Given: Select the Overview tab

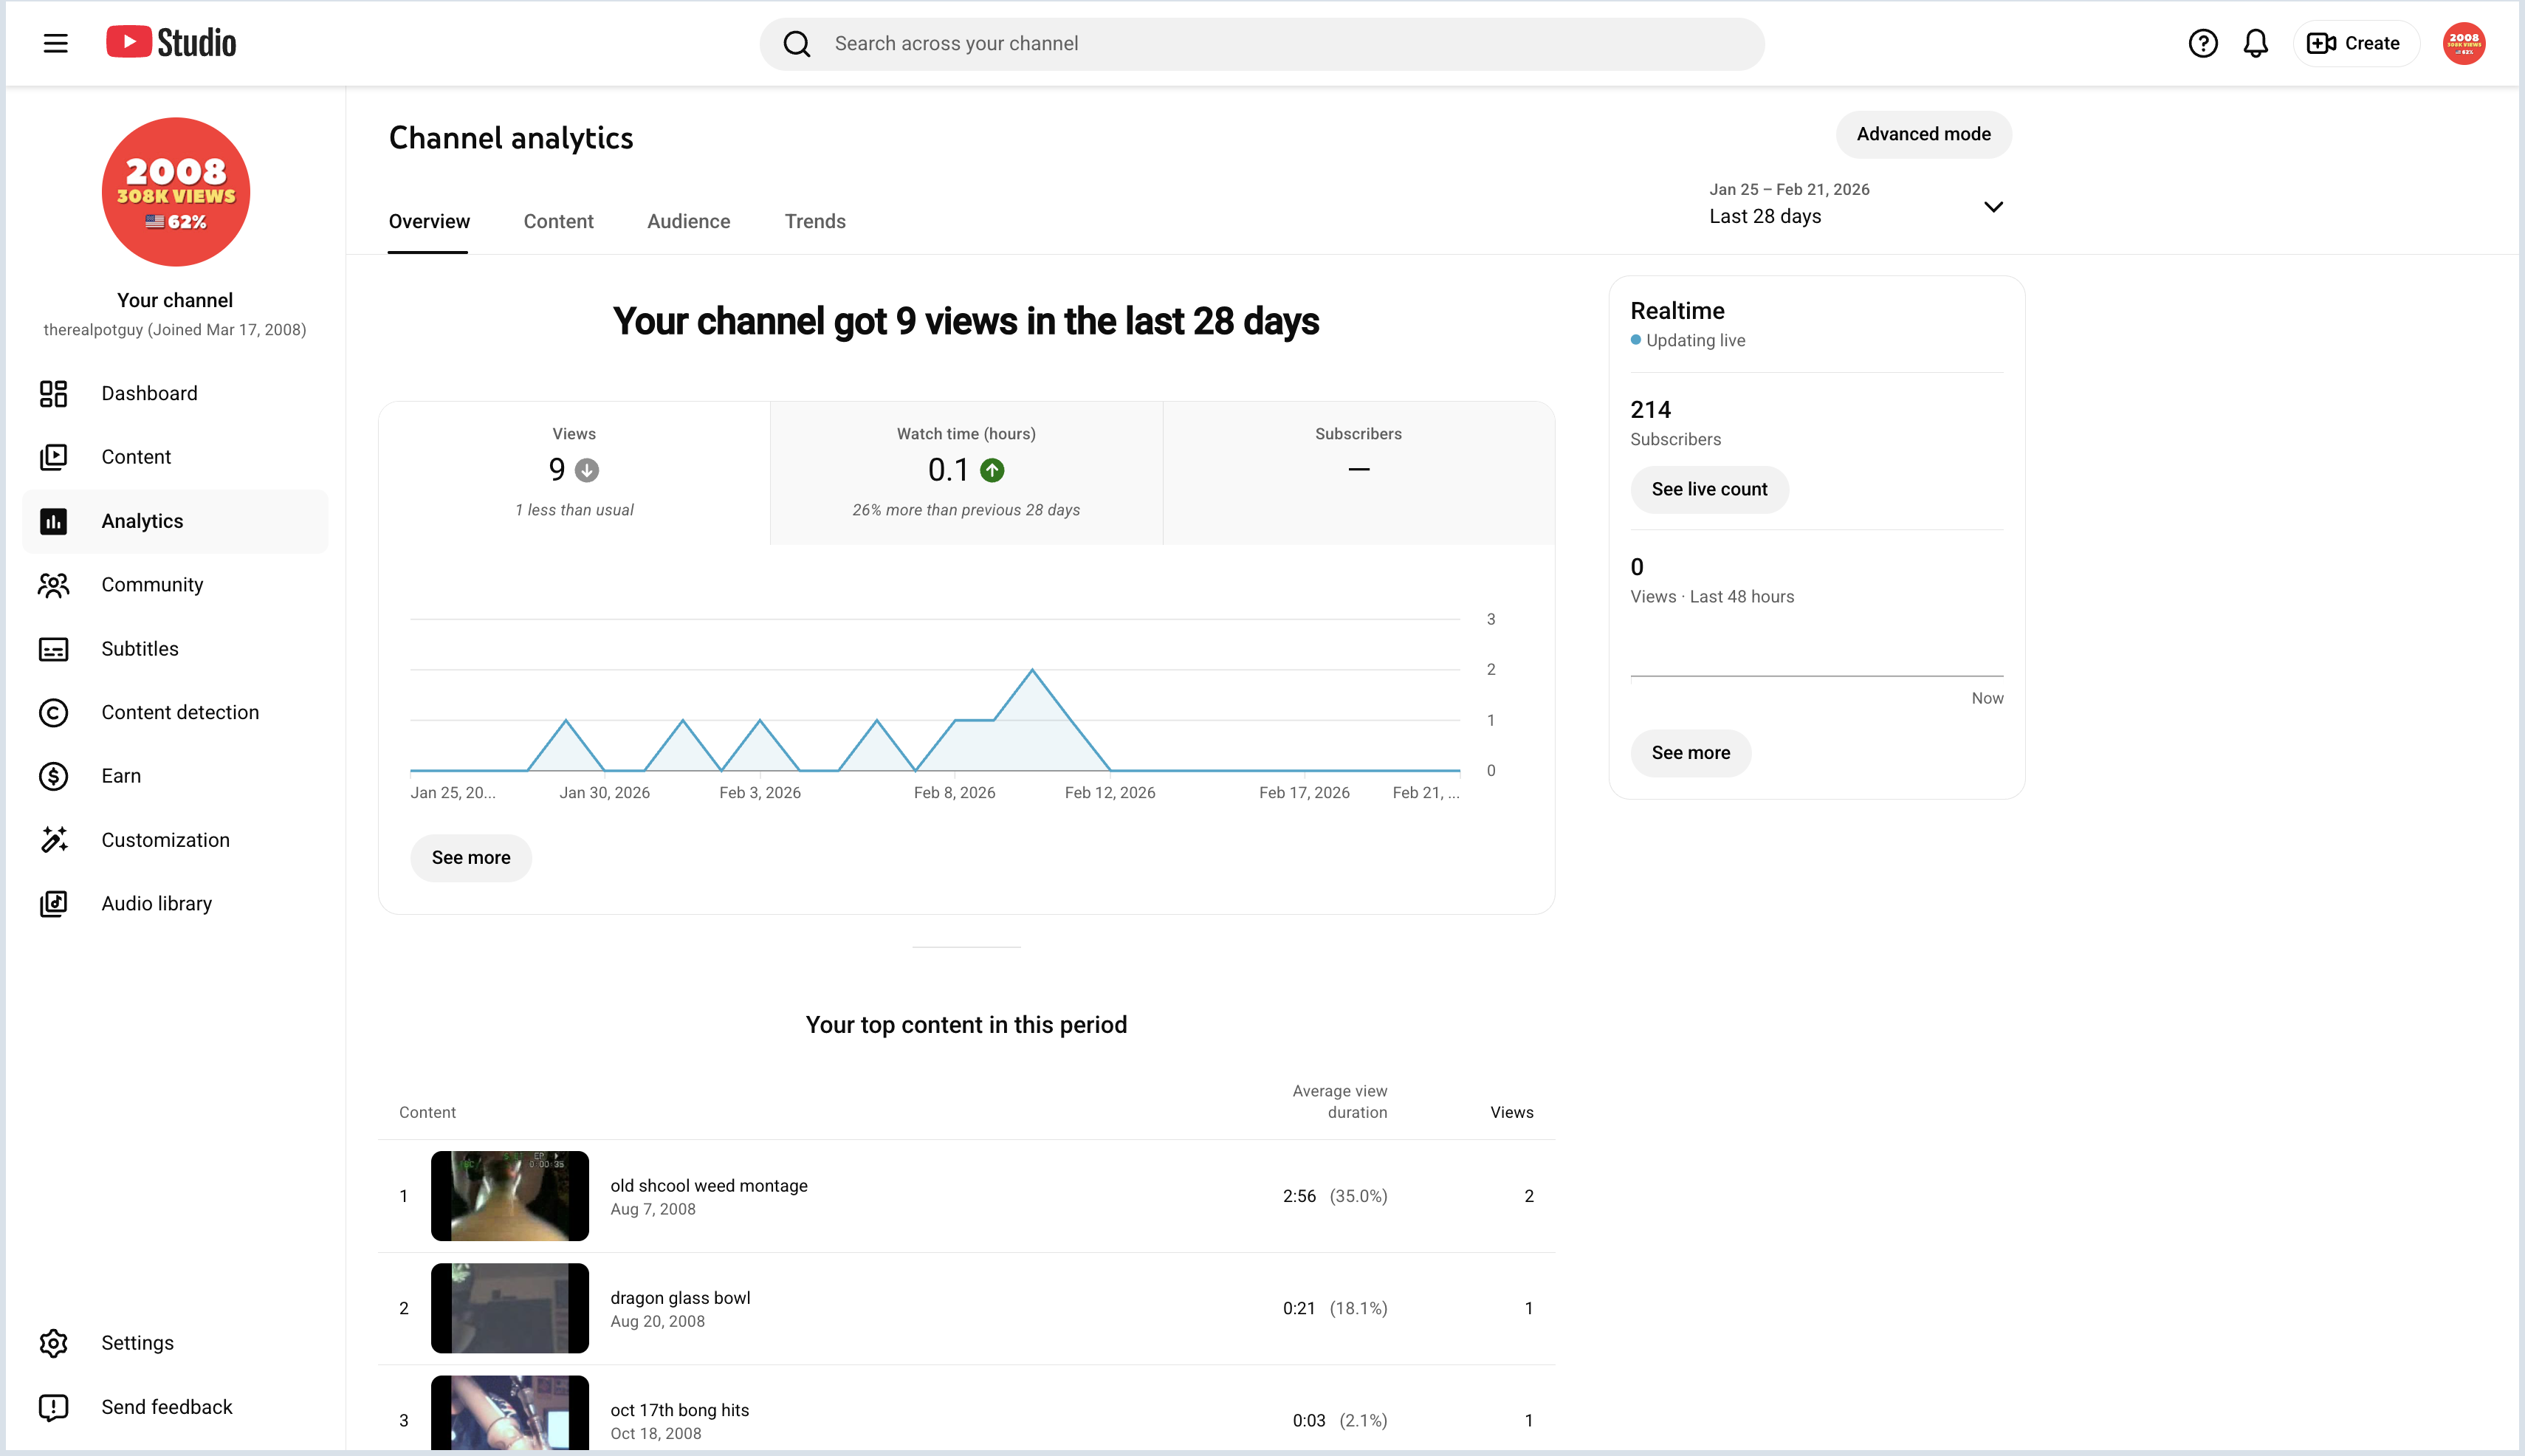Looking at the screenshot, I should [429, 222].
